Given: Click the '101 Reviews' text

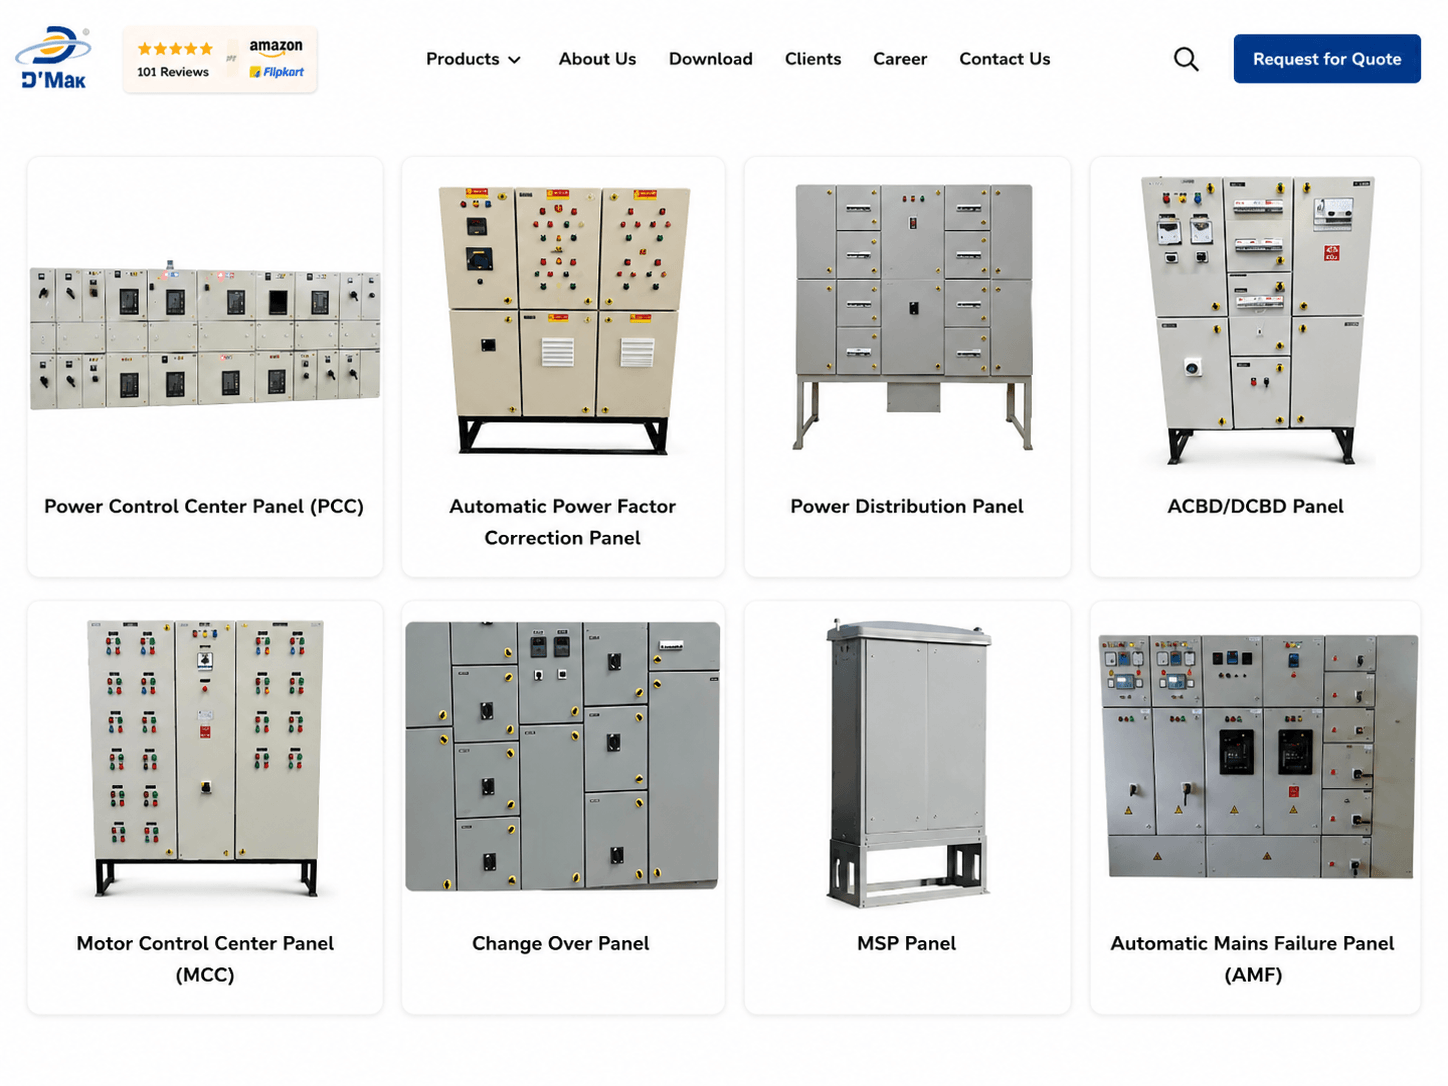Looking at the screenshot, I should tap(173, 72).
